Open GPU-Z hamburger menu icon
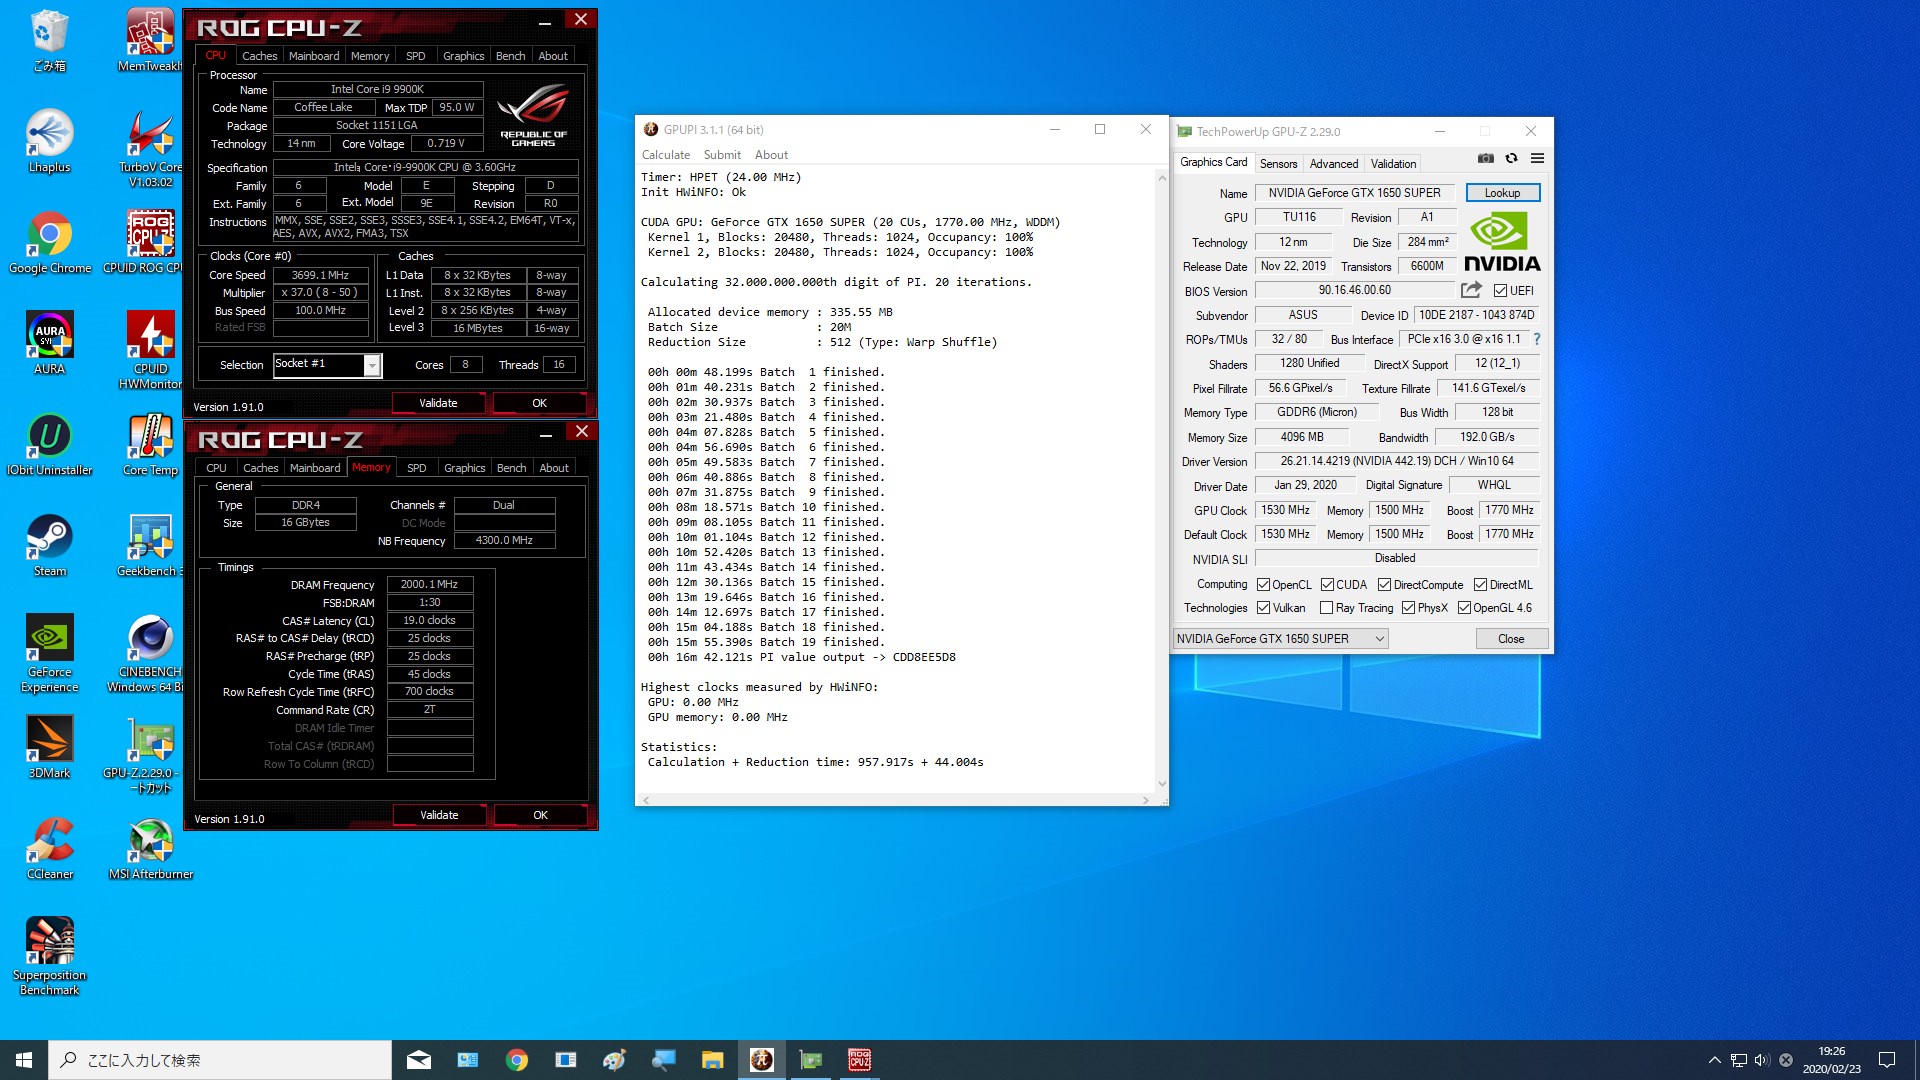Screen dimensions: 1920x1080 pyautogui.click(x=1538, y=159)
